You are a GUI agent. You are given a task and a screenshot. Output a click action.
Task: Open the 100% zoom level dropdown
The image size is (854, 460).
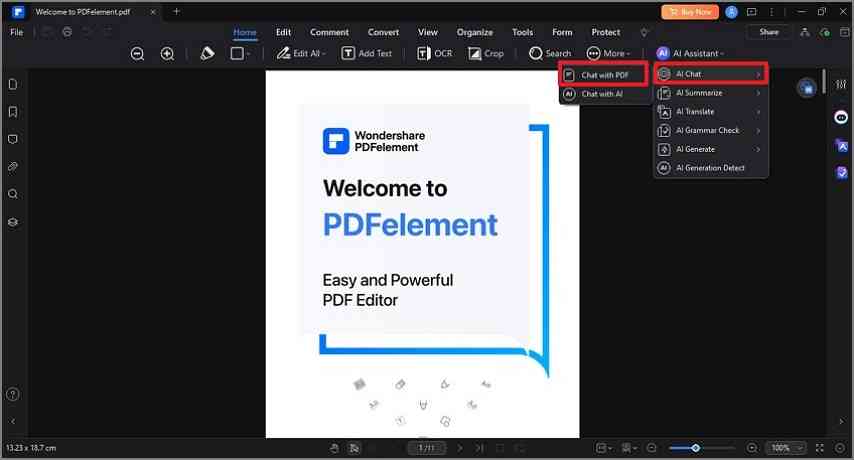[785, 448]
